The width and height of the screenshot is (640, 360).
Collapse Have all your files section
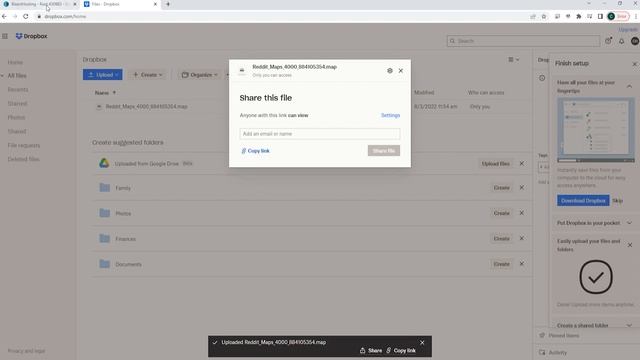(x=629, y=87)
